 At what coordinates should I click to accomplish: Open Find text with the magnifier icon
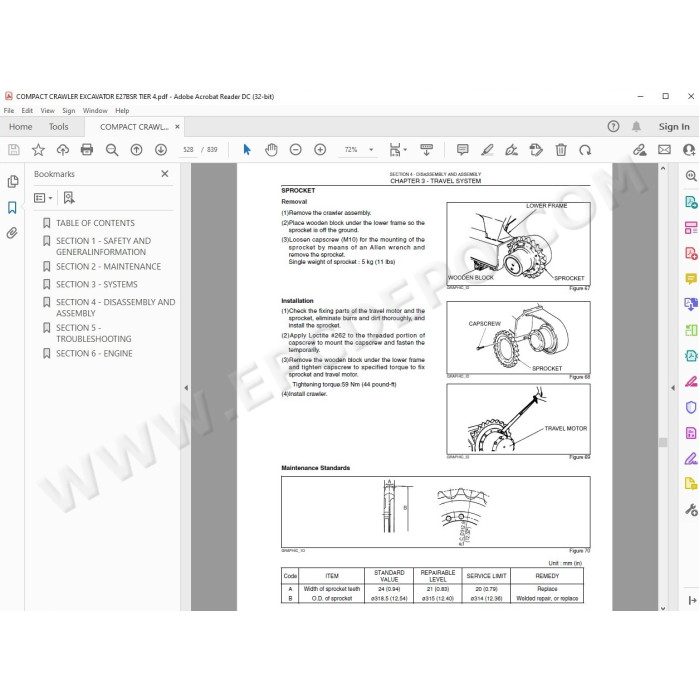tap(112, 150)
